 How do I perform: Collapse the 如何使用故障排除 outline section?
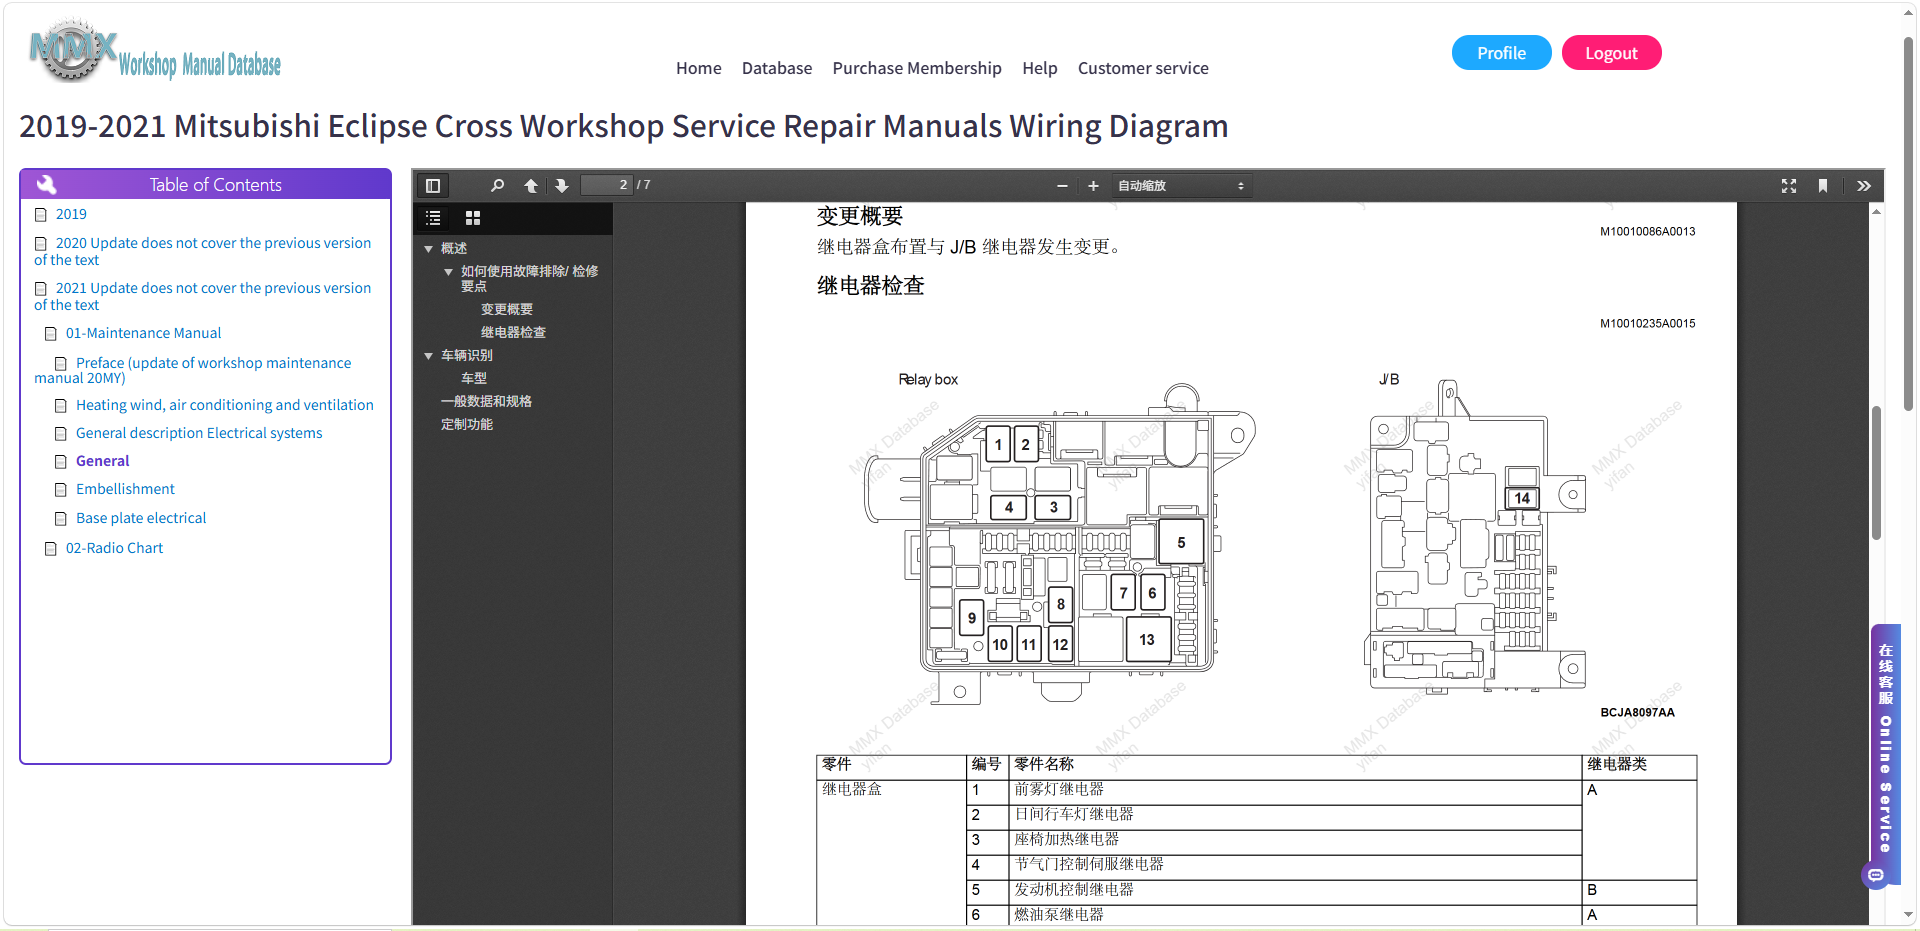click(x=449, y=272)
